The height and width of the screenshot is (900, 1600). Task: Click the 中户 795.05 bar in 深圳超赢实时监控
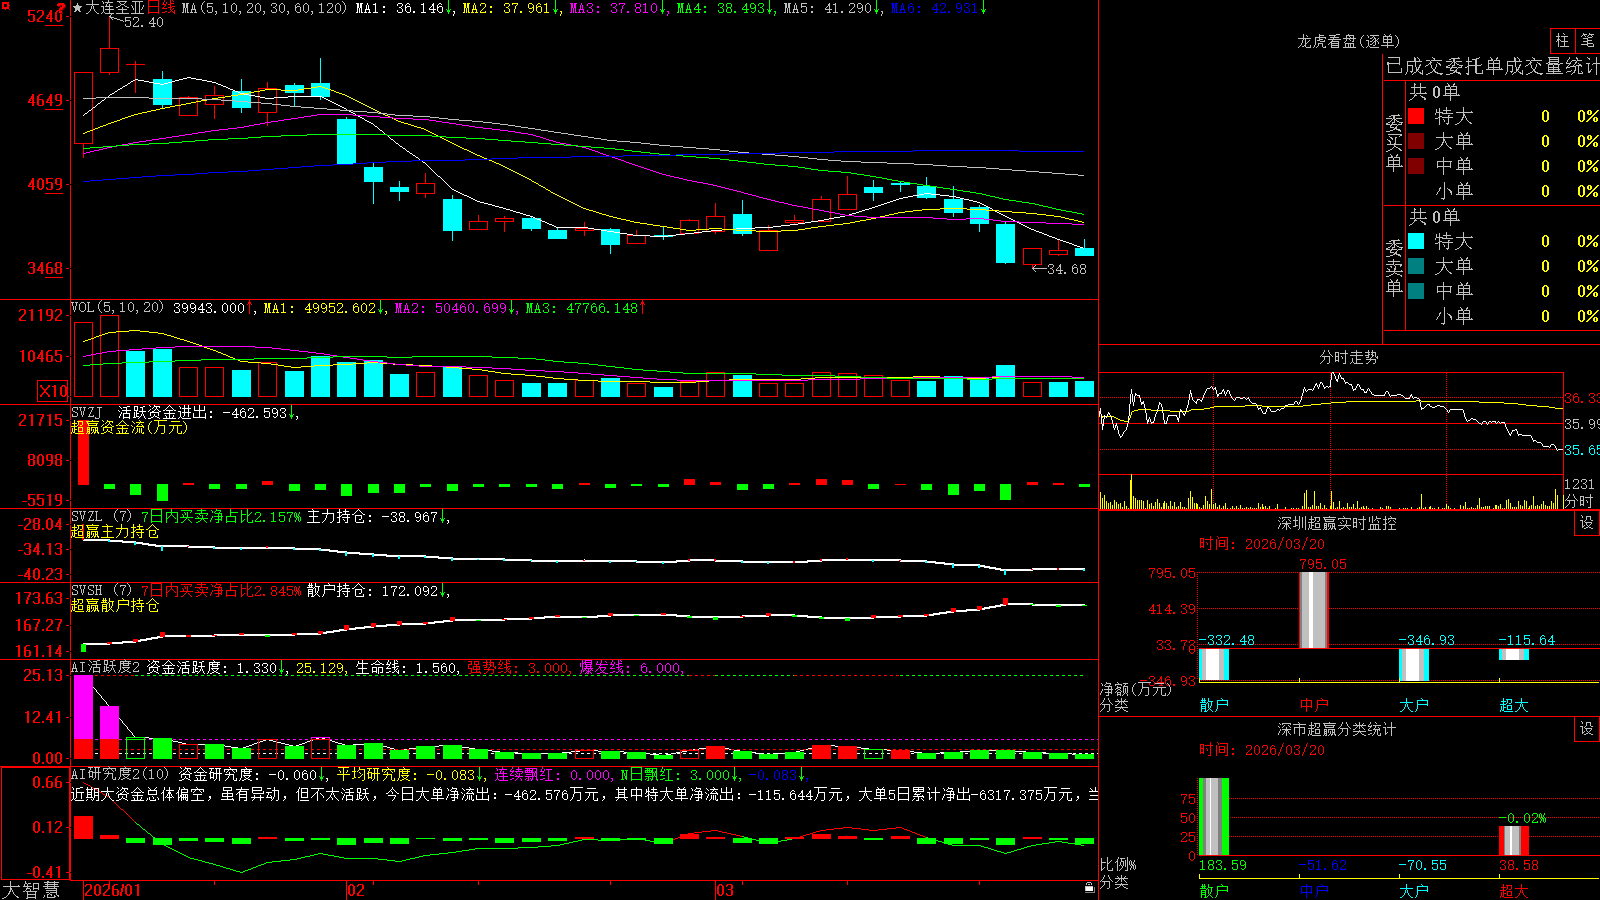[x=1314, y=610]
